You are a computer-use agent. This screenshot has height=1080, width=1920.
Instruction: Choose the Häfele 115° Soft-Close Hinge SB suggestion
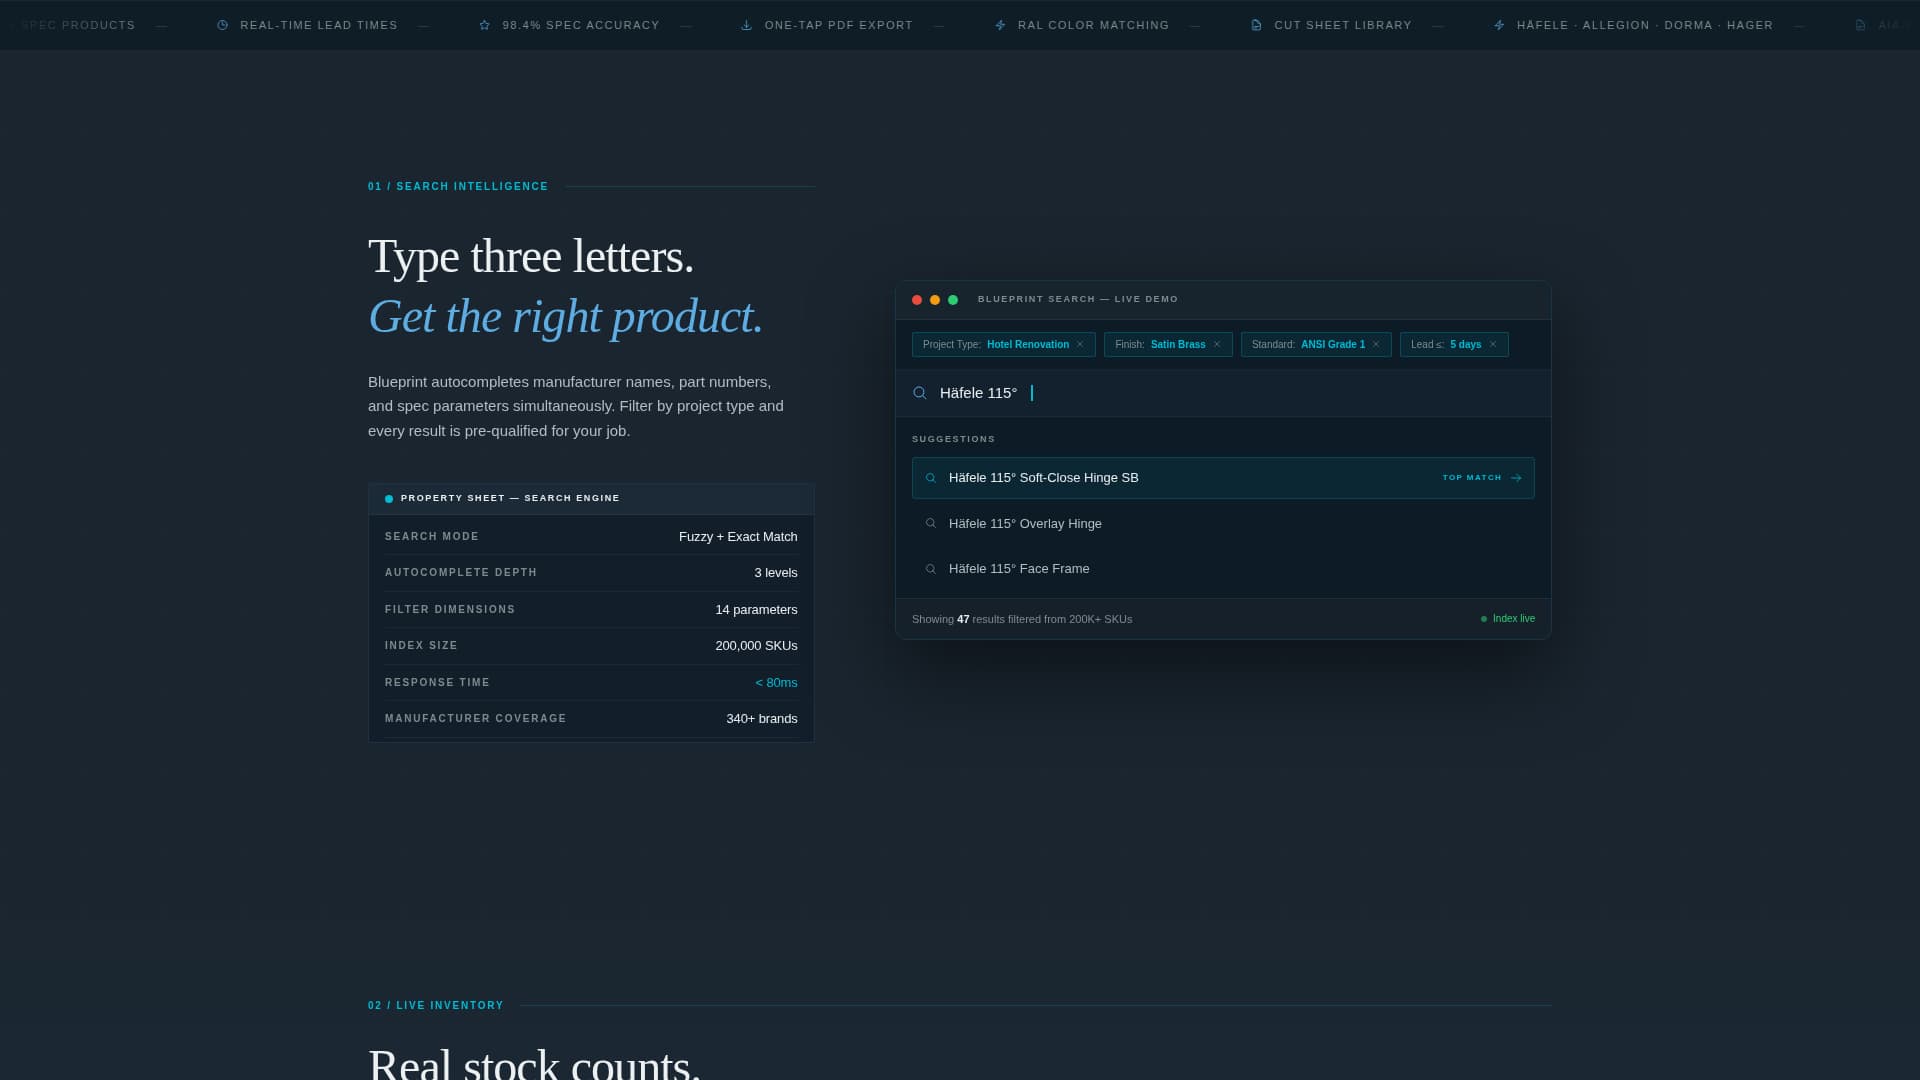(1223, 478)
